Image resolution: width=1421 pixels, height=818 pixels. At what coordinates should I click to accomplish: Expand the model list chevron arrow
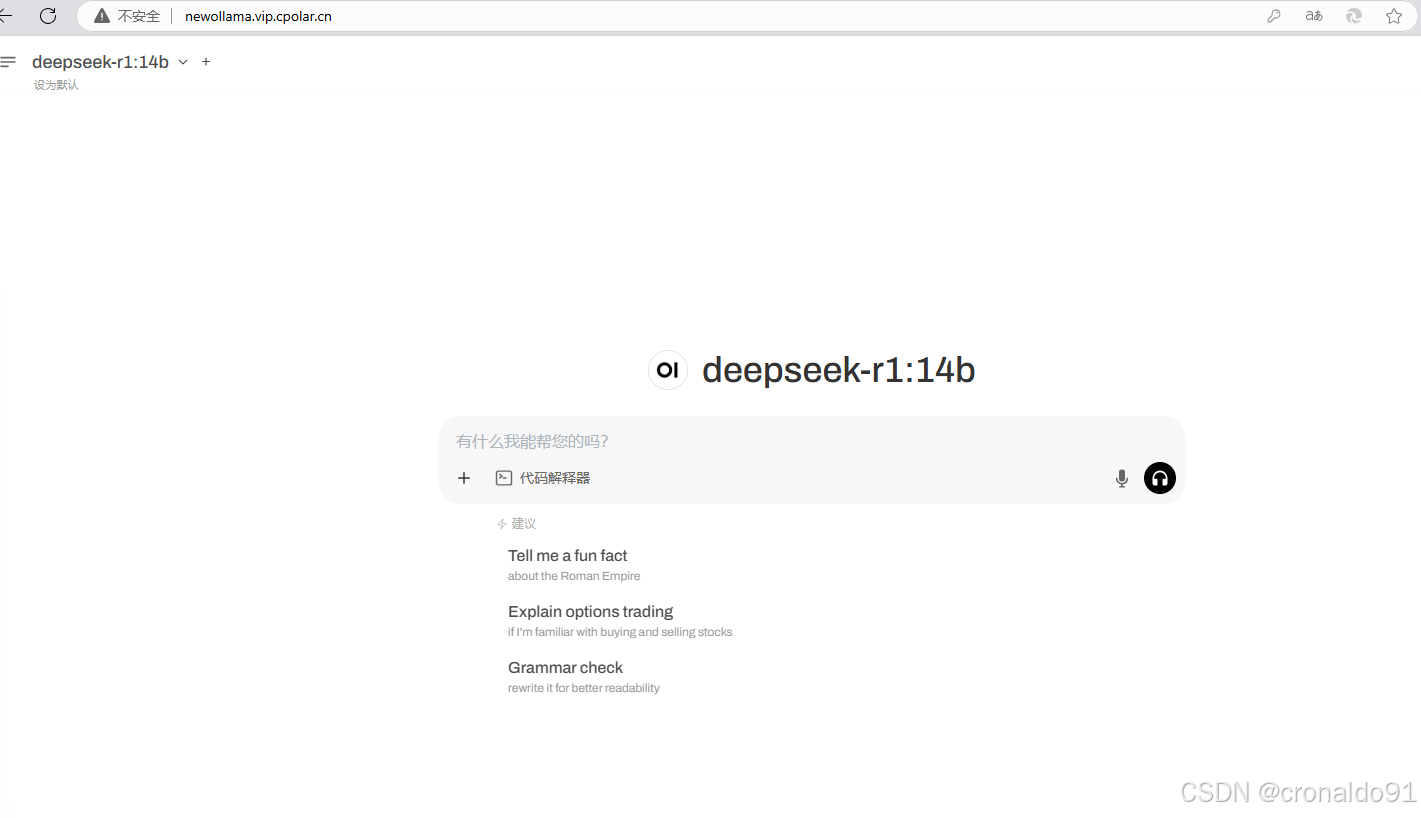tap(183, 62)
